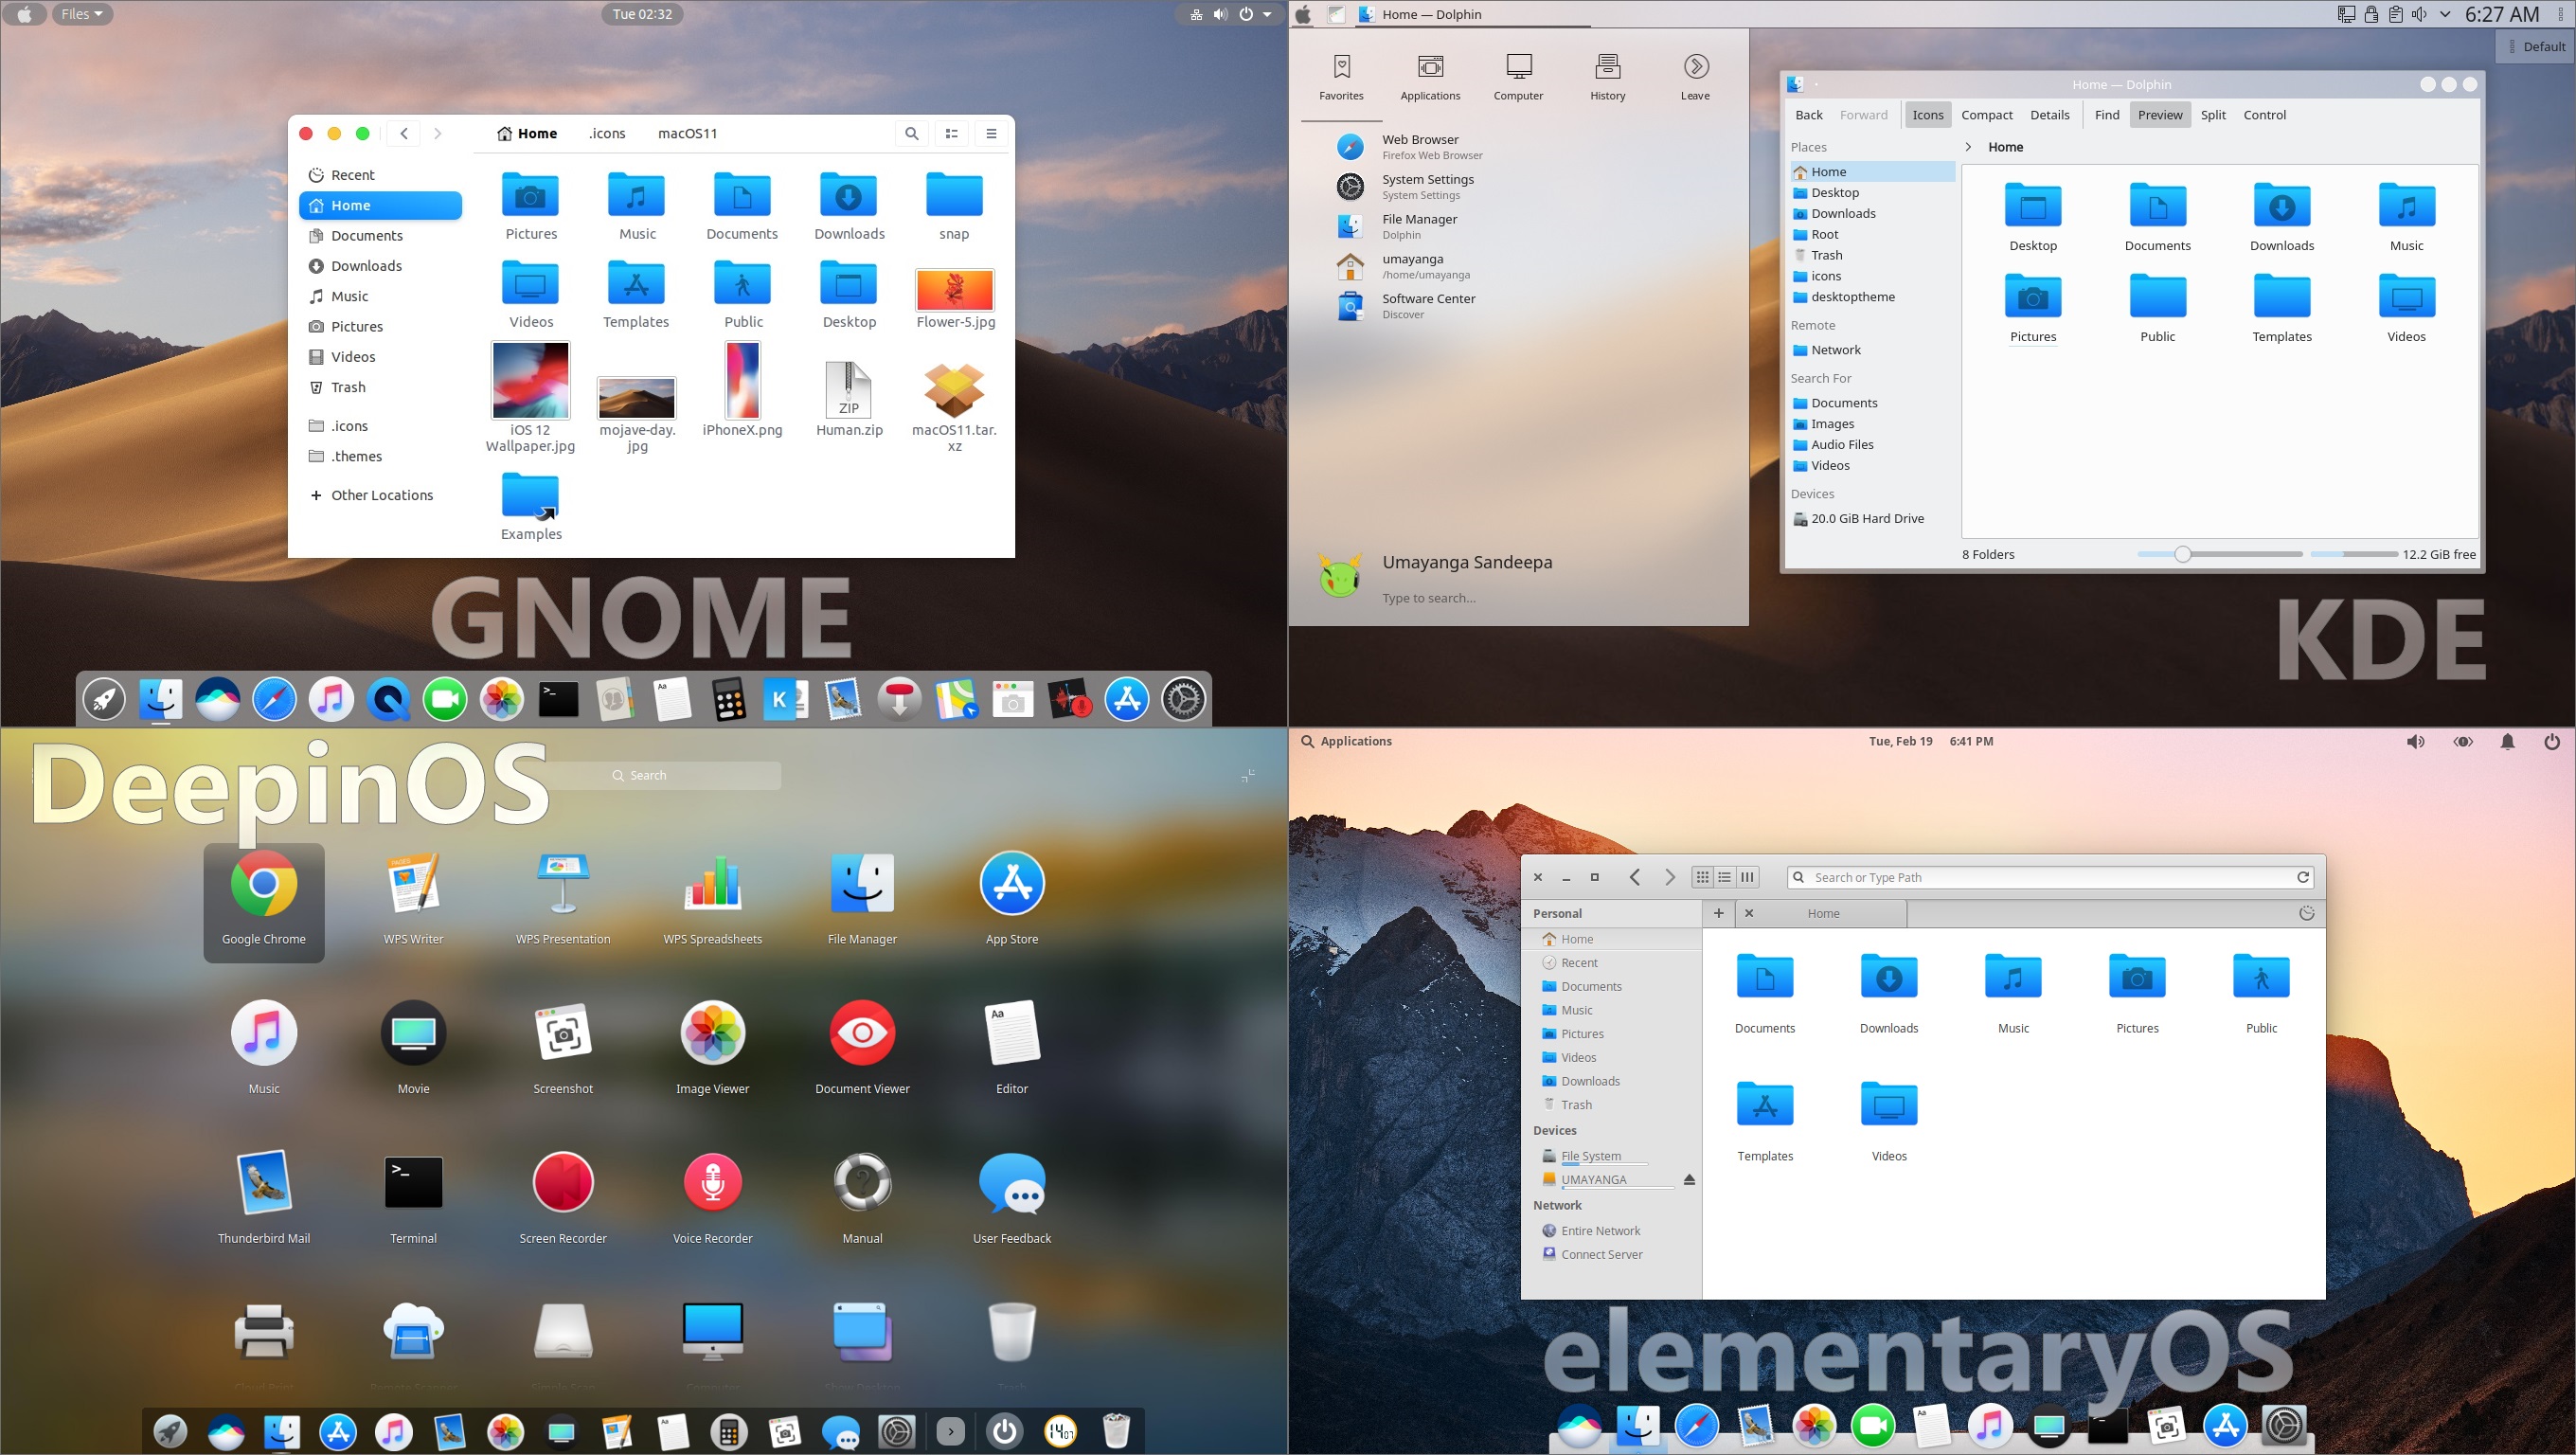Open the Default activities dropdown
This screenshot has height=1455, width=2576.
[x=2538, y=46]
